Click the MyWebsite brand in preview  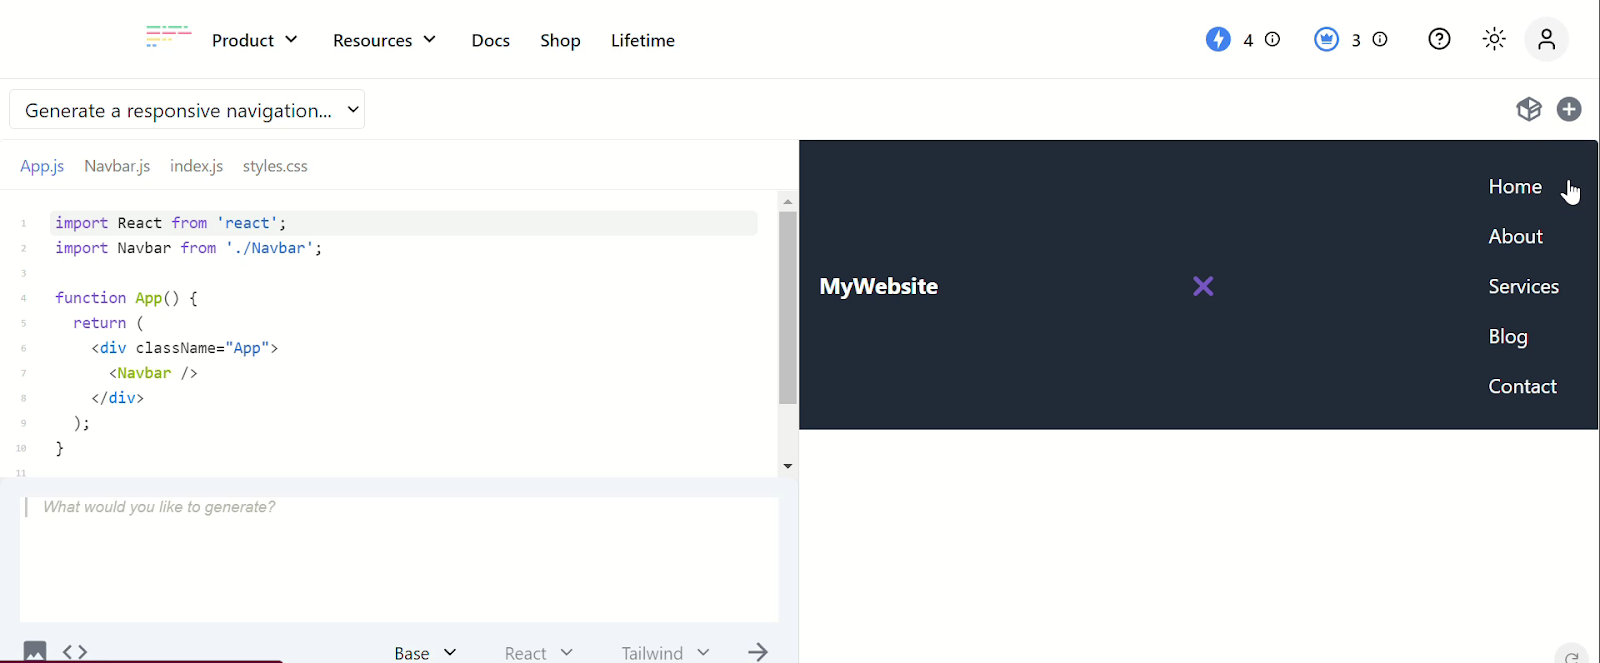(x=878, y=287)
